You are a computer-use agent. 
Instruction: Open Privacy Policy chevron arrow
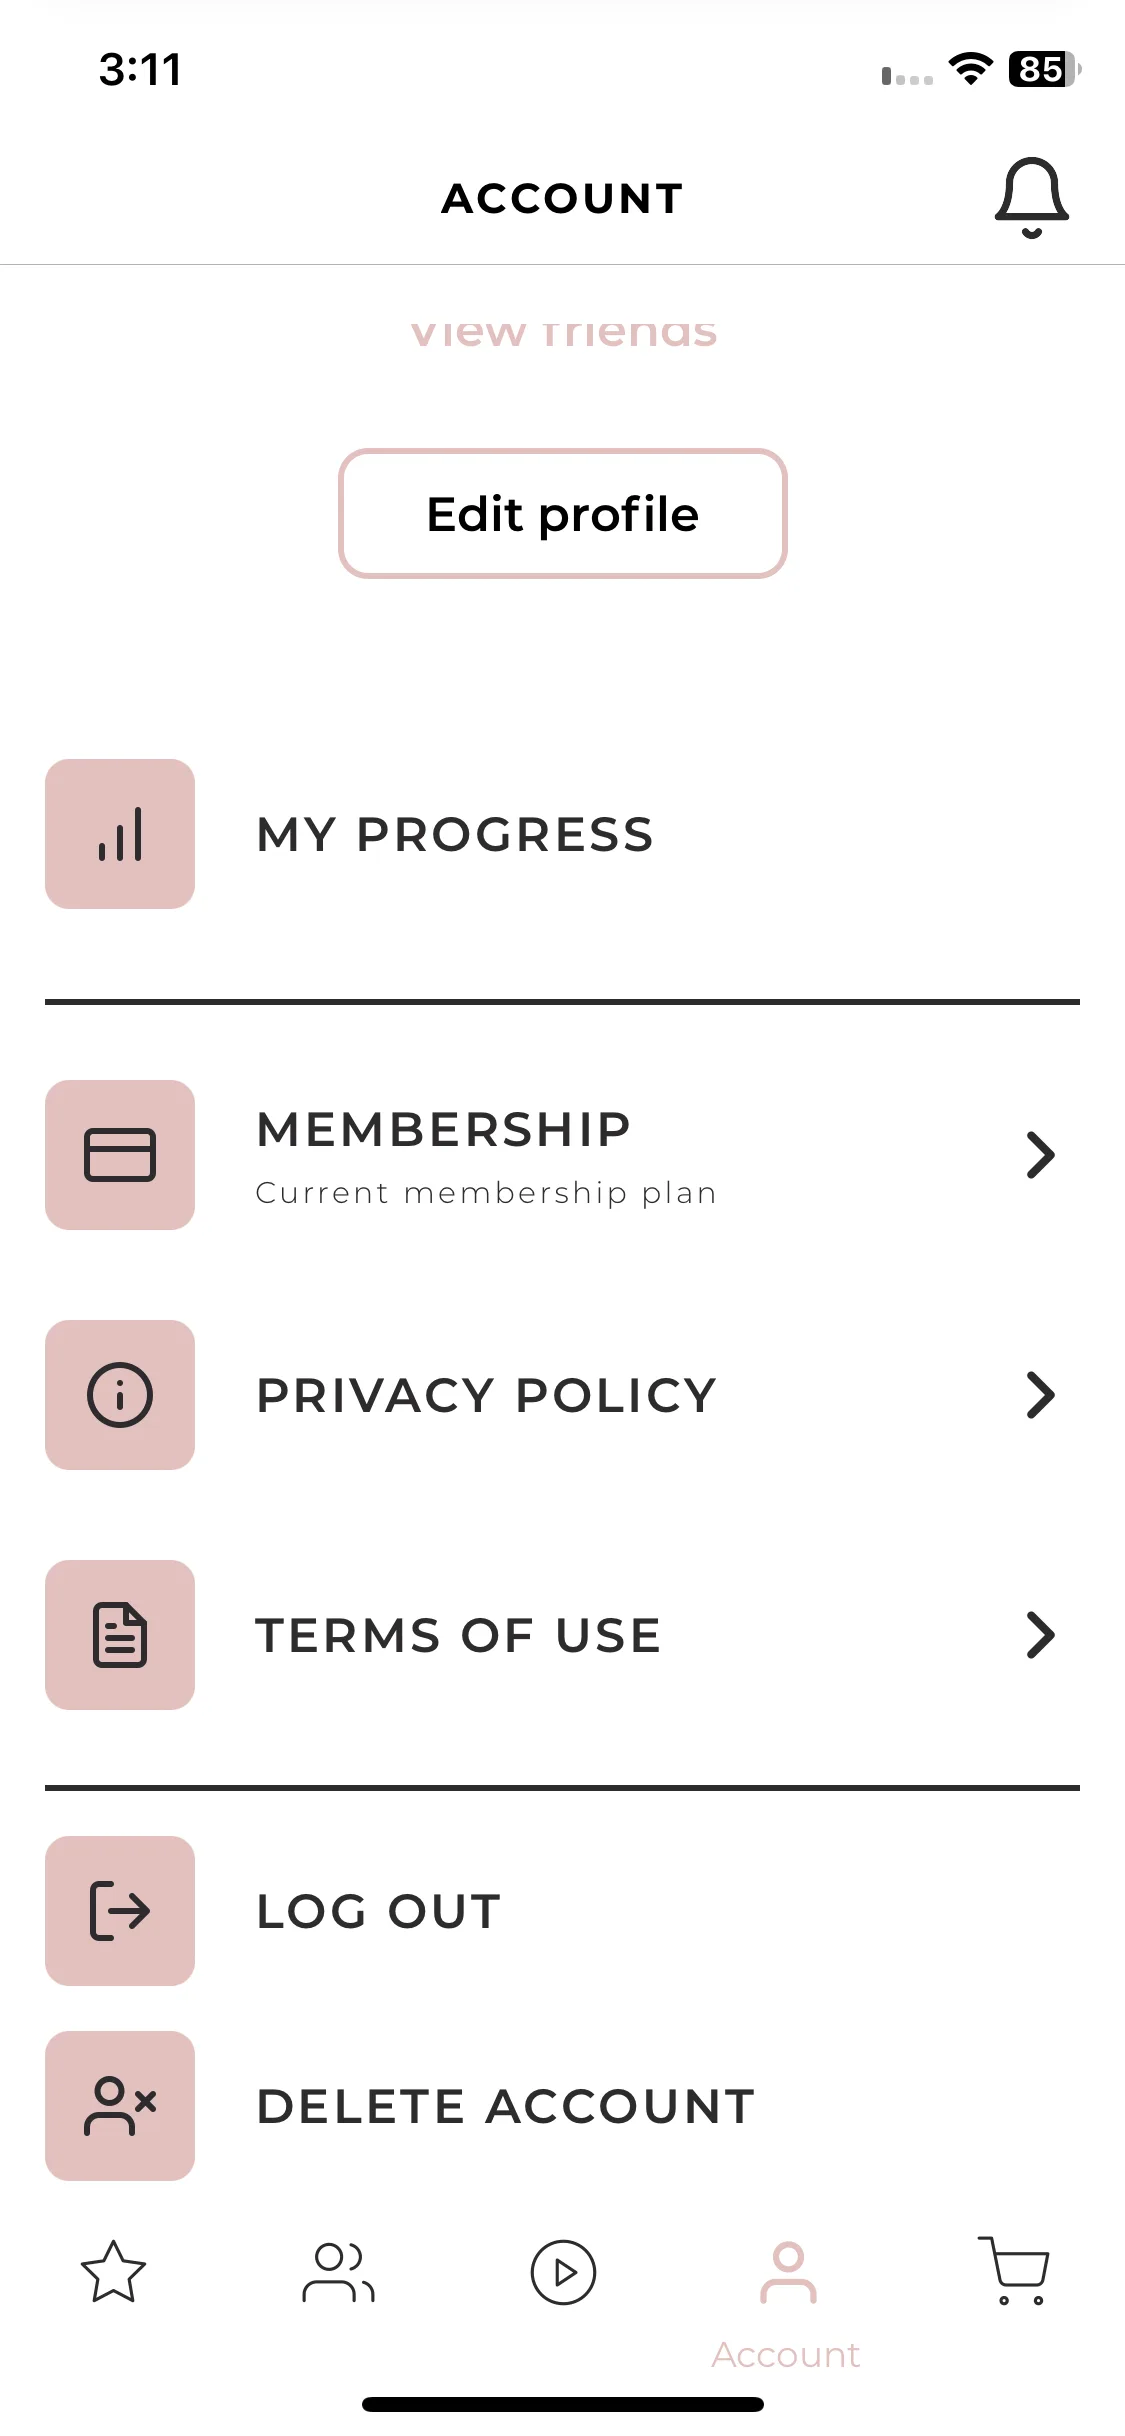click(1040, 1395)
